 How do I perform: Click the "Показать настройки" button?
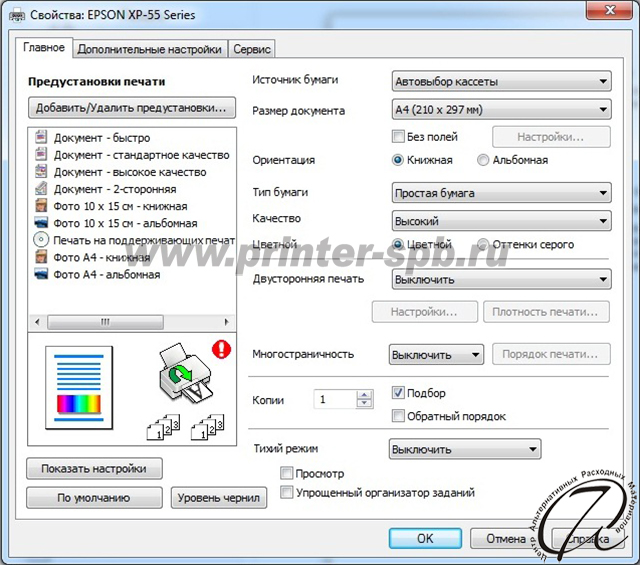[x=94, y=469]
